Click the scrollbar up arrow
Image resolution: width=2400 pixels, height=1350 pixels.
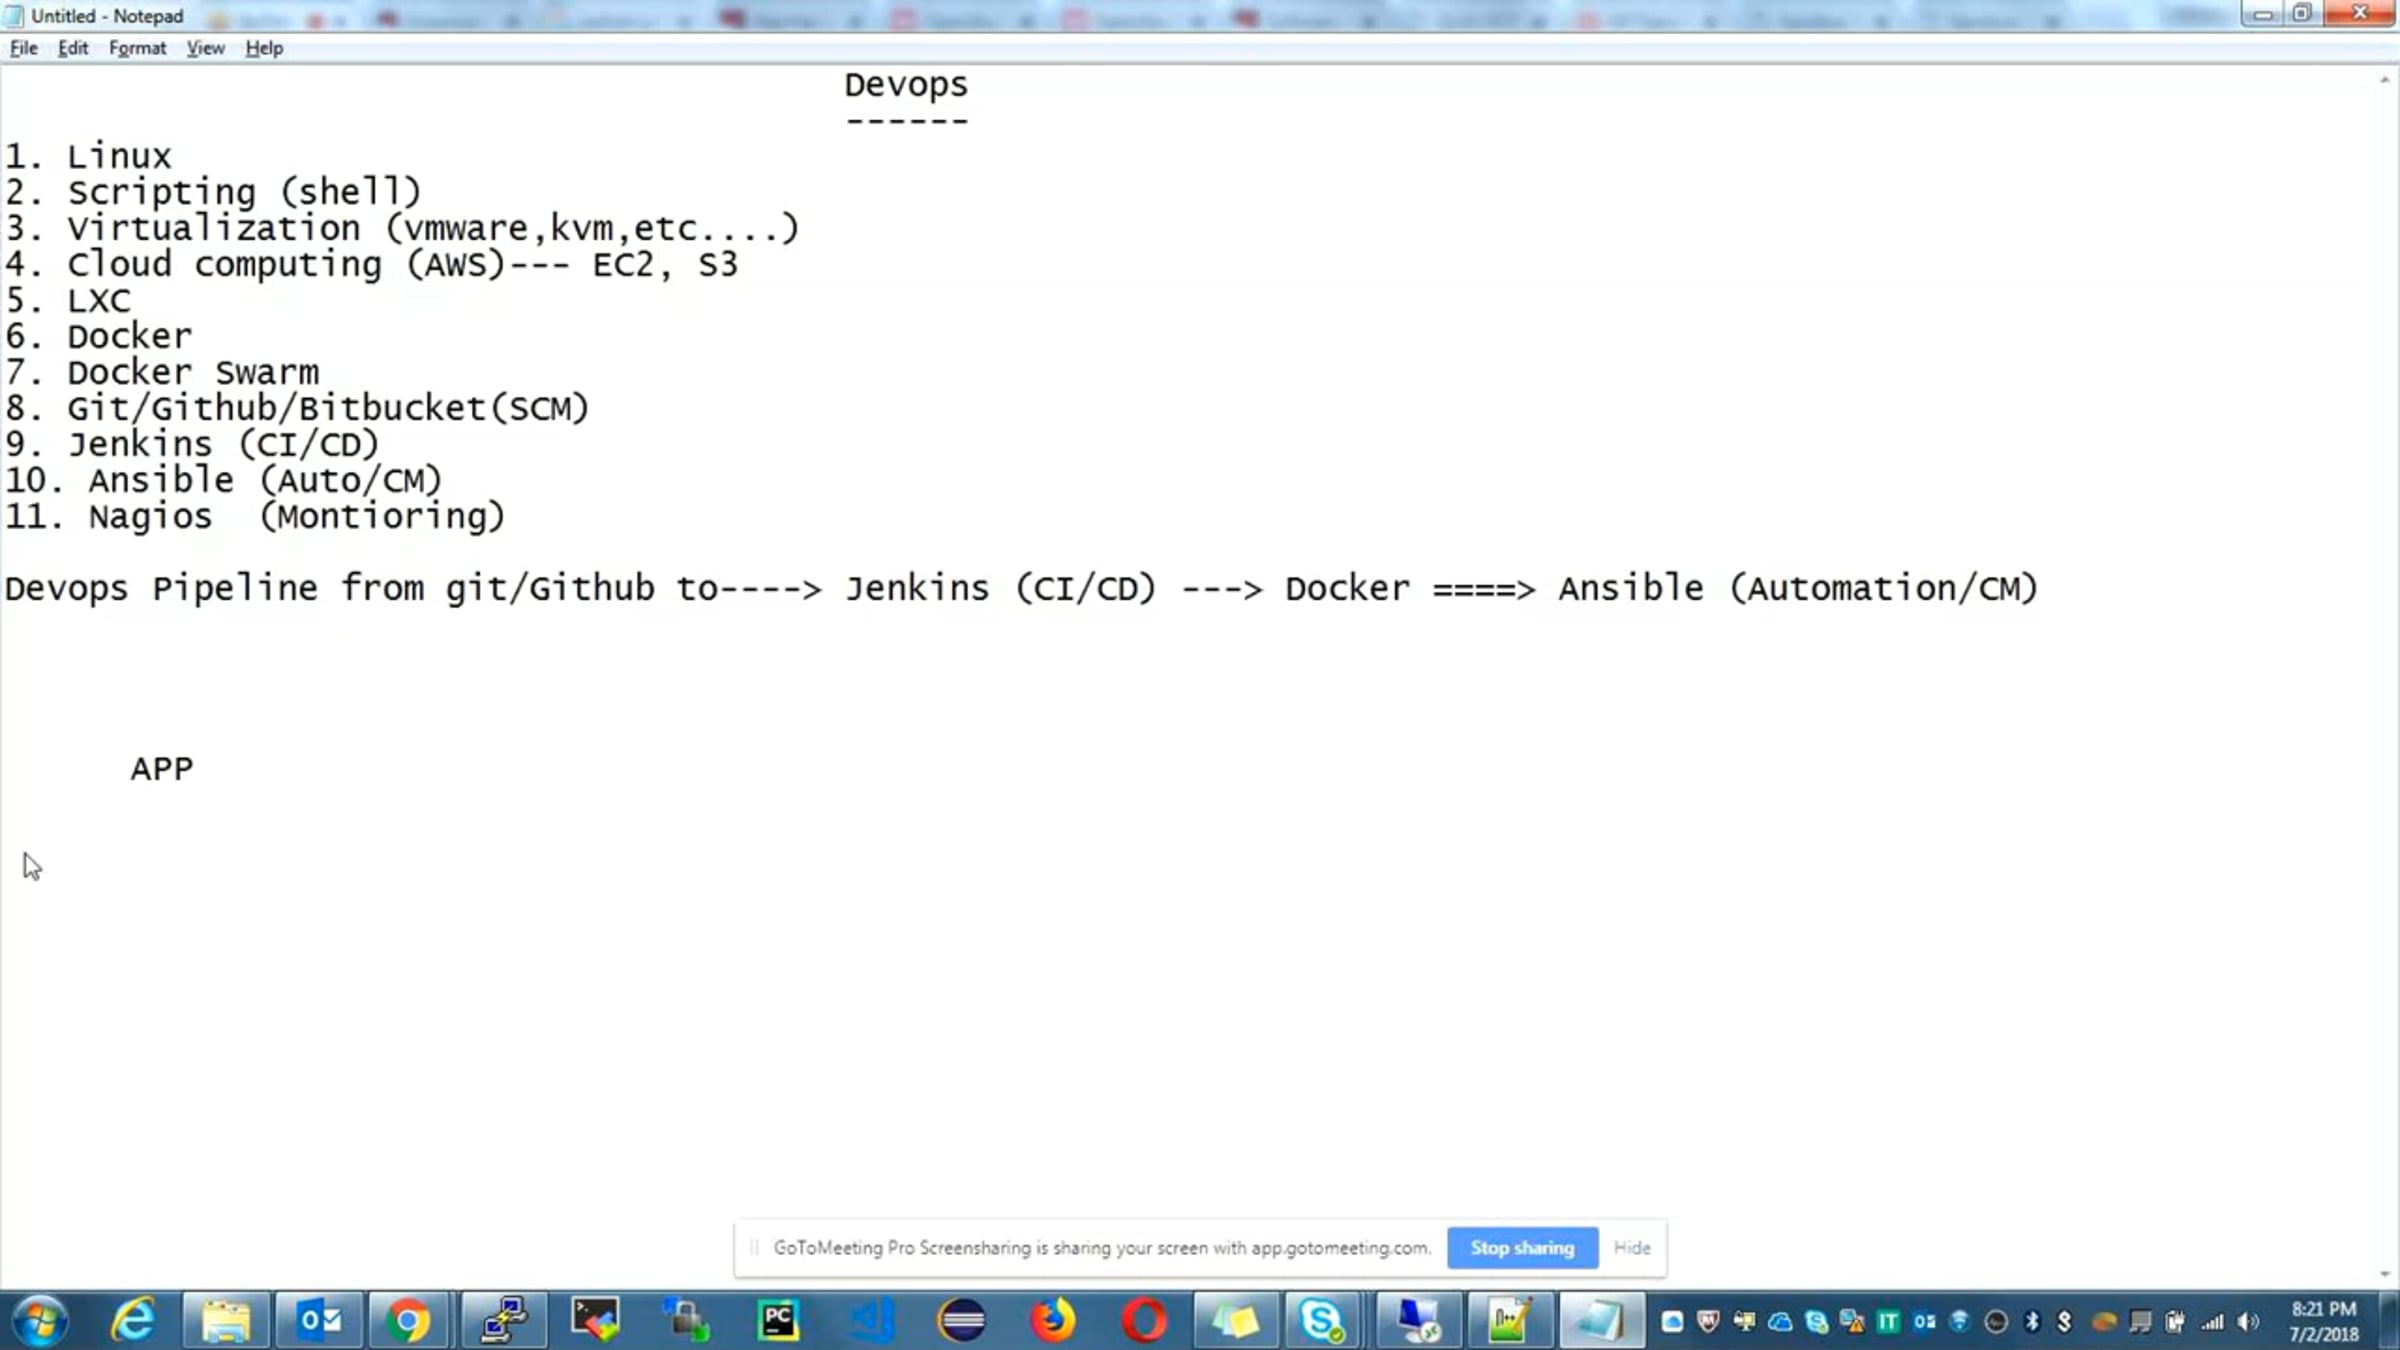[x=2385, y=80]
